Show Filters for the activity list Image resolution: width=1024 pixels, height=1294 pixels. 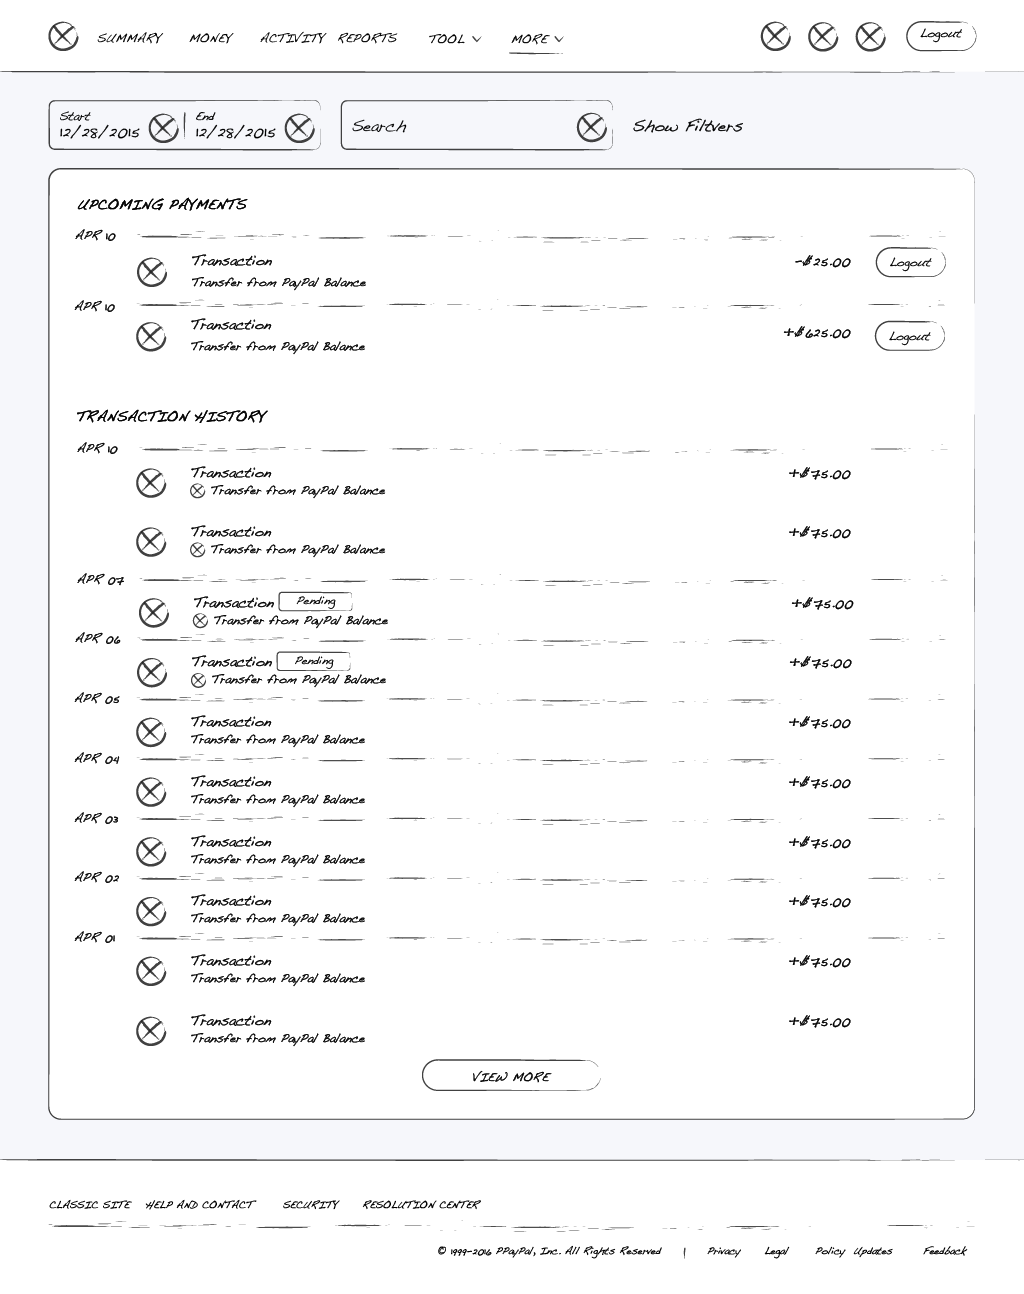[x=688, y=126]
